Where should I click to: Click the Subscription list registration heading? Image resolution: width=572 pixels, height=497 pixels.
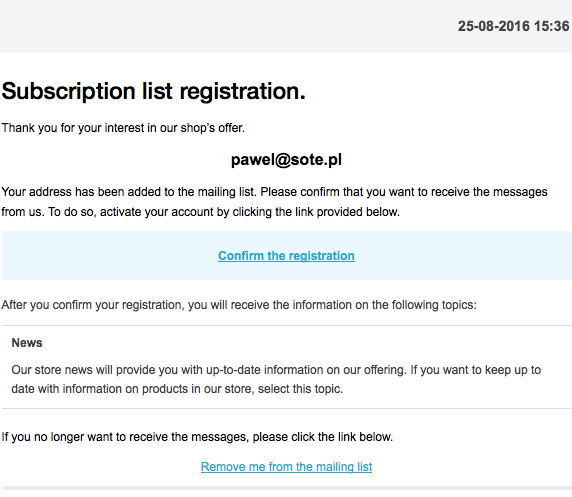tap(154, 91)
